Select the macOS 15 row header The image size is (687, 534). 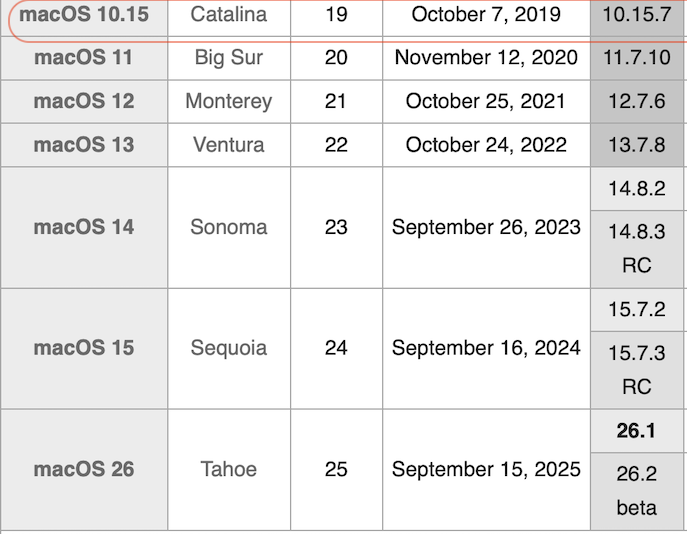tap(84, 348)
